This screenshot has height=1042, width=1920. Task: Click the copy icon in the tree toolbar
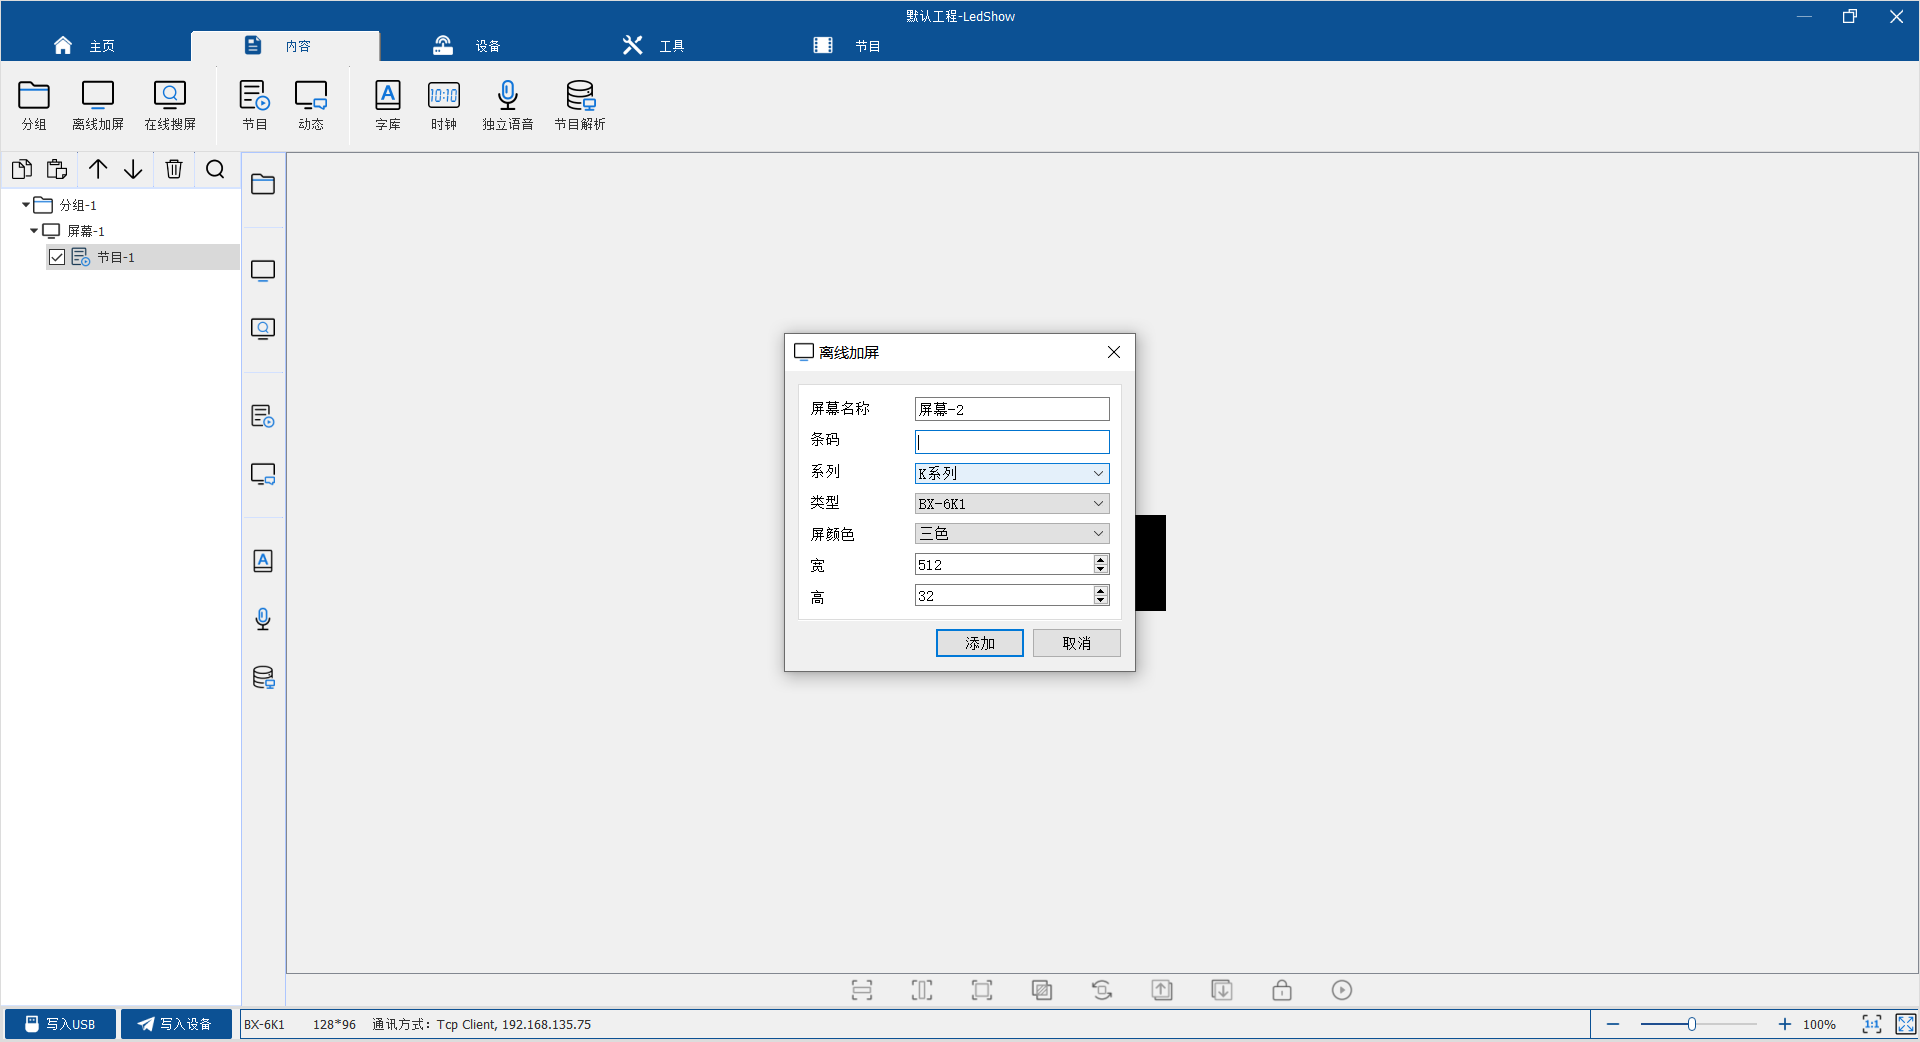[x=22, y=169]
